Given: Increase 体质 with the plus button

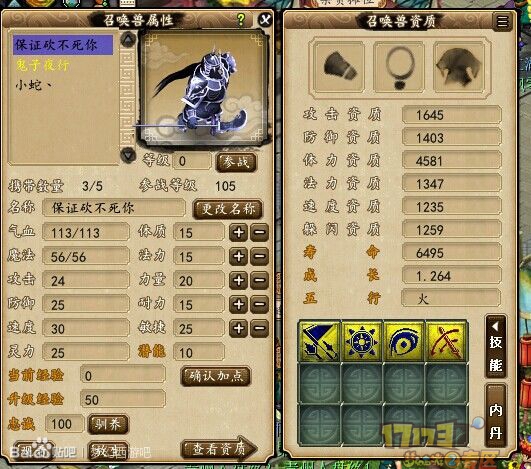Looking at the screenshot, I should tap(238, 232).
